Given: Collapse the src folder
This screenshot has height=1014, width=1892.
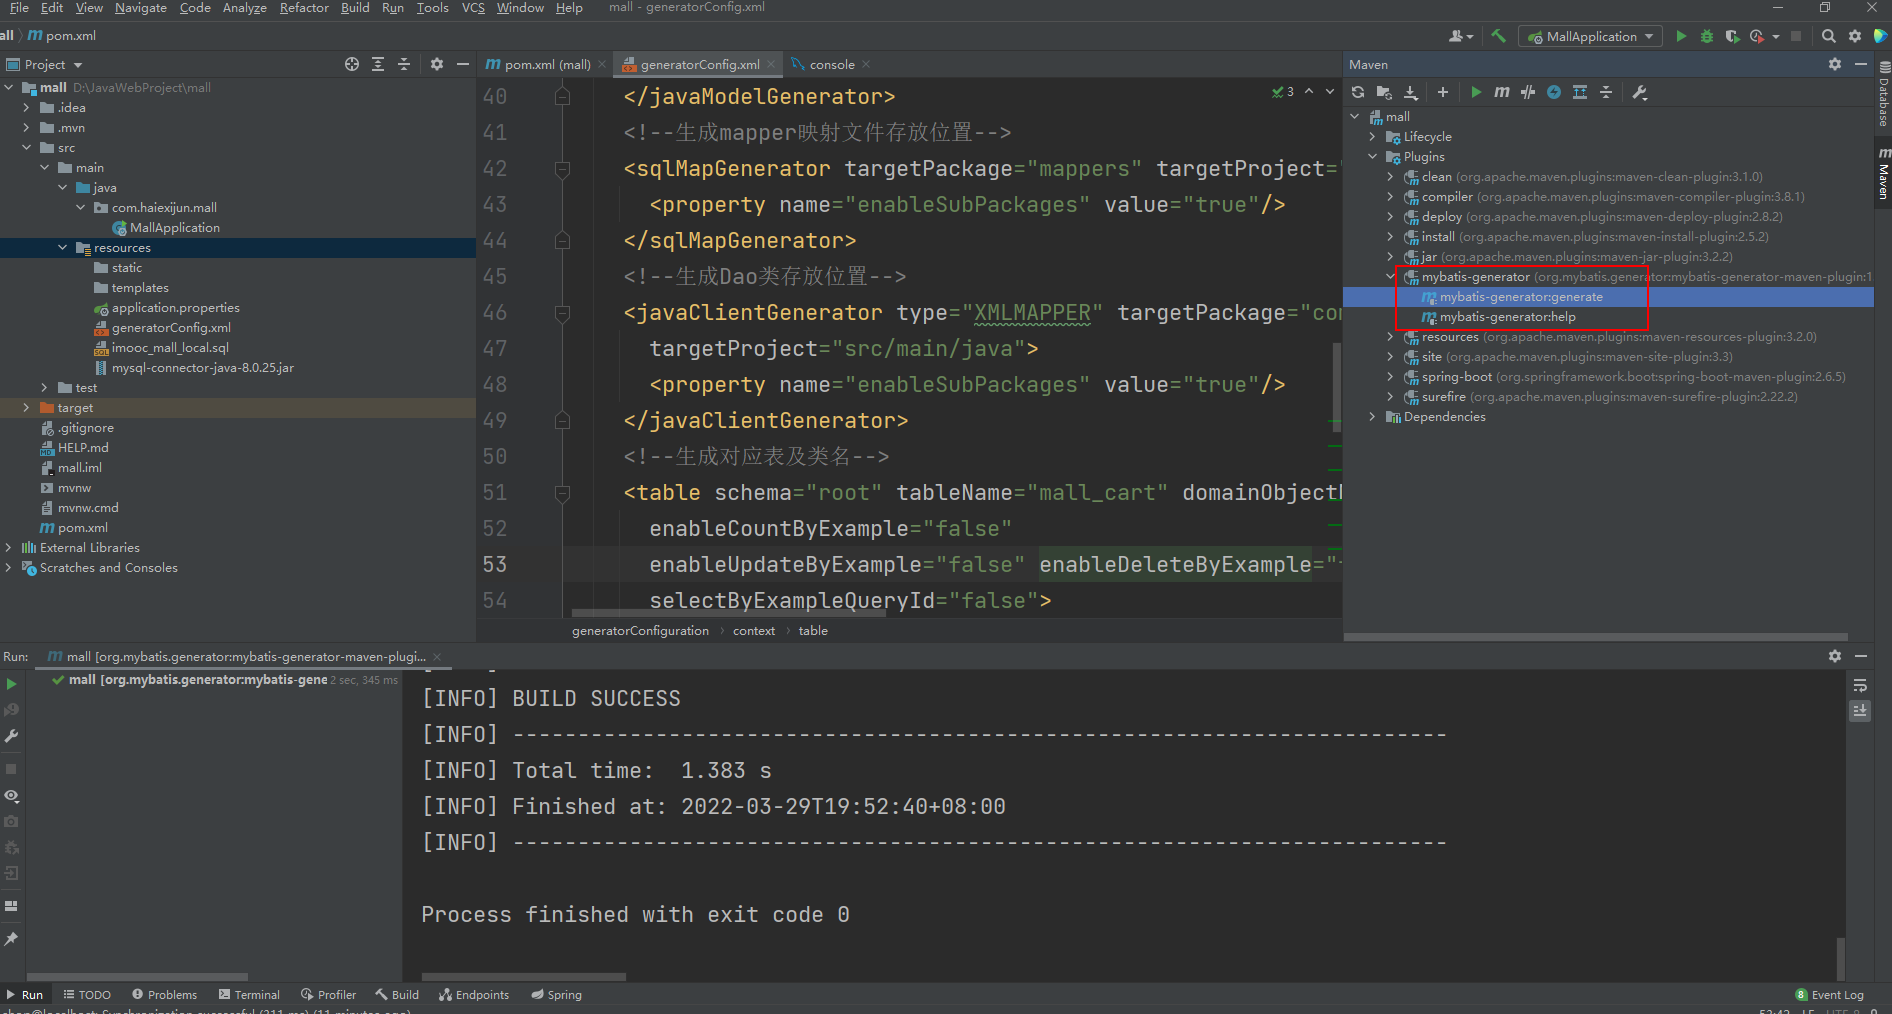Looking at the screenshot, I should [x=26, y=148].
